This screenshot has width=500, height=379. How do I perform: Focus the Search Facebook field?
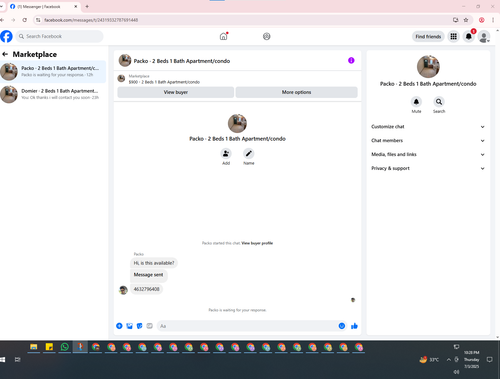click(59, 36)
